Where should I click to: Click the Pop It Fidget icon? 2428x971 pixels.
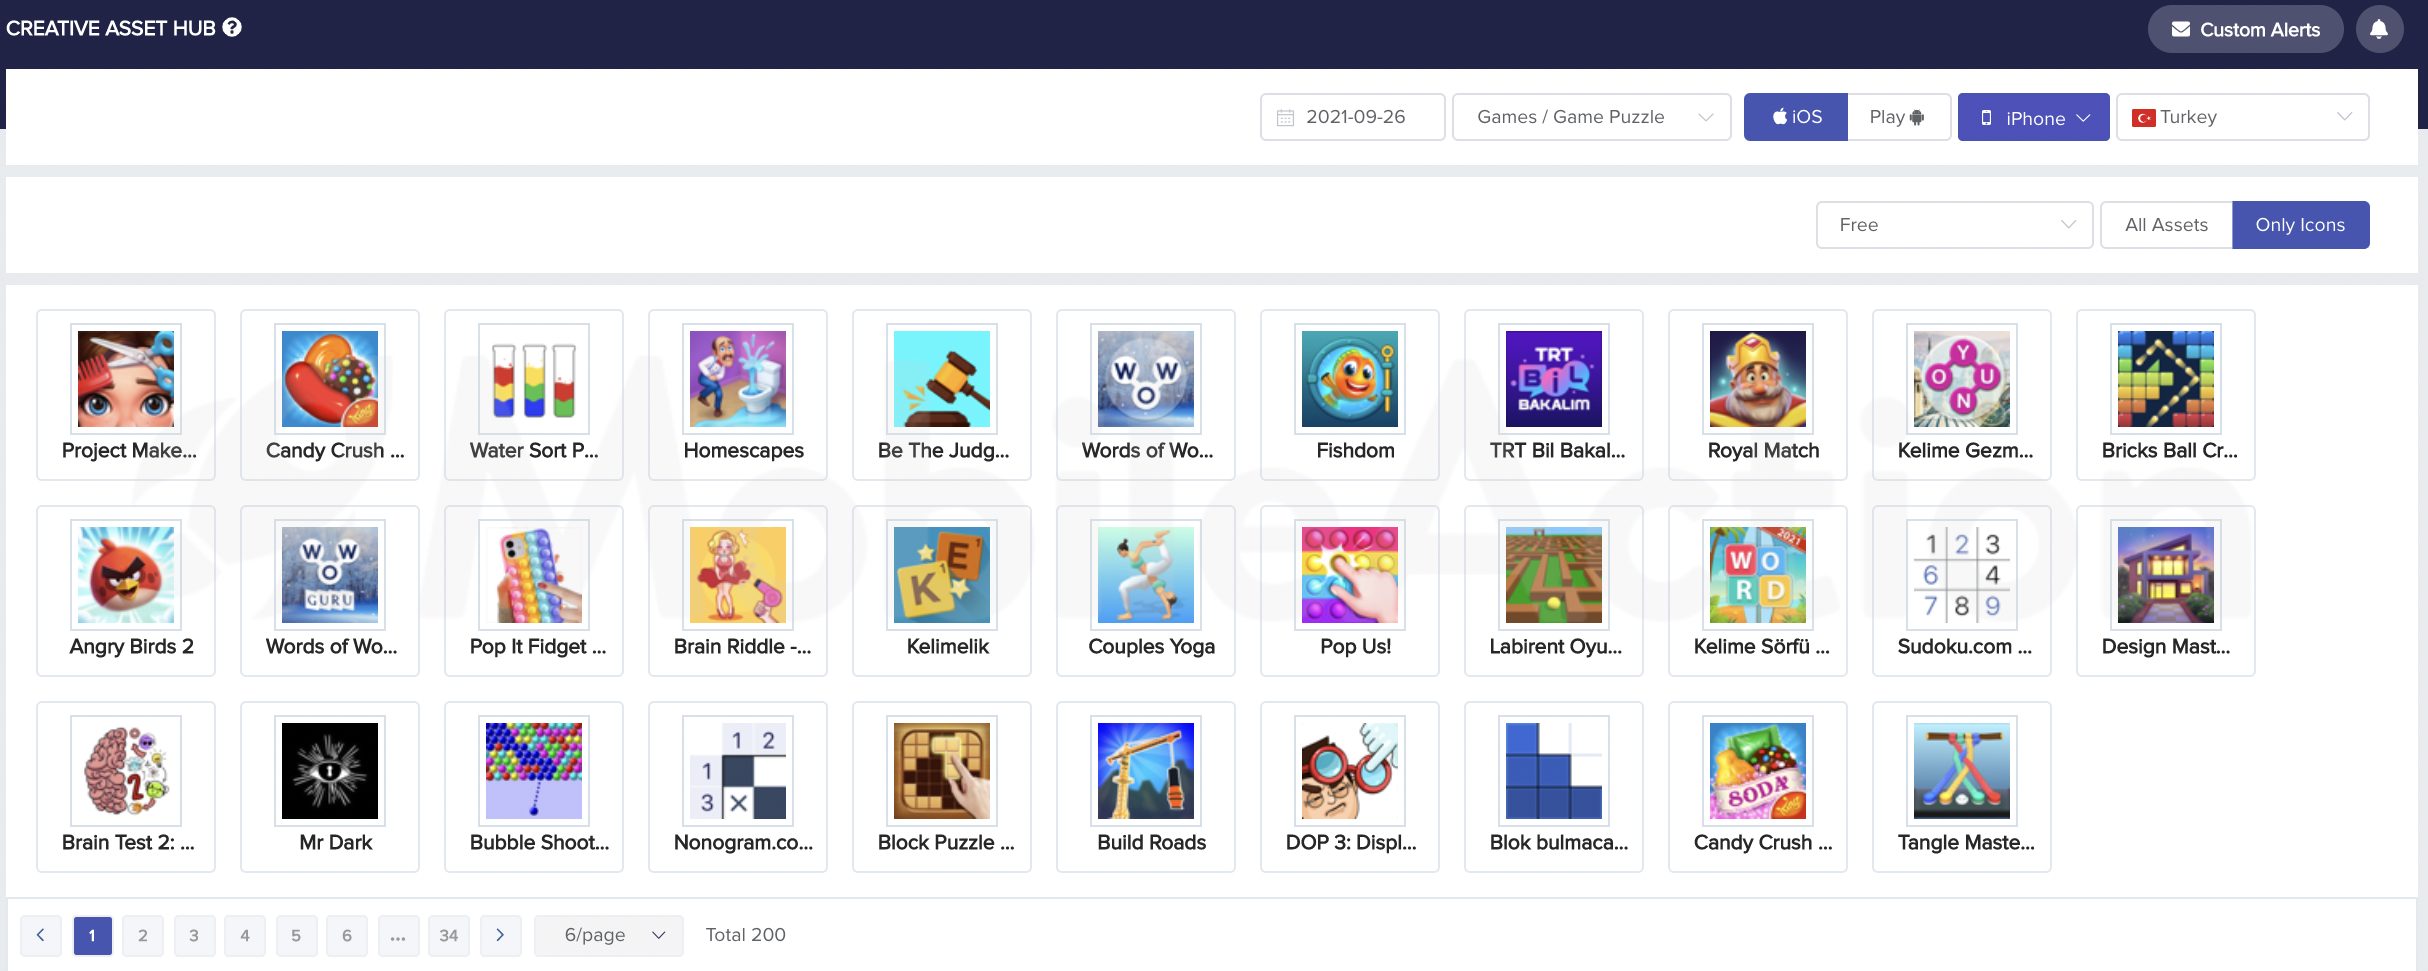[x=534, y=575]
